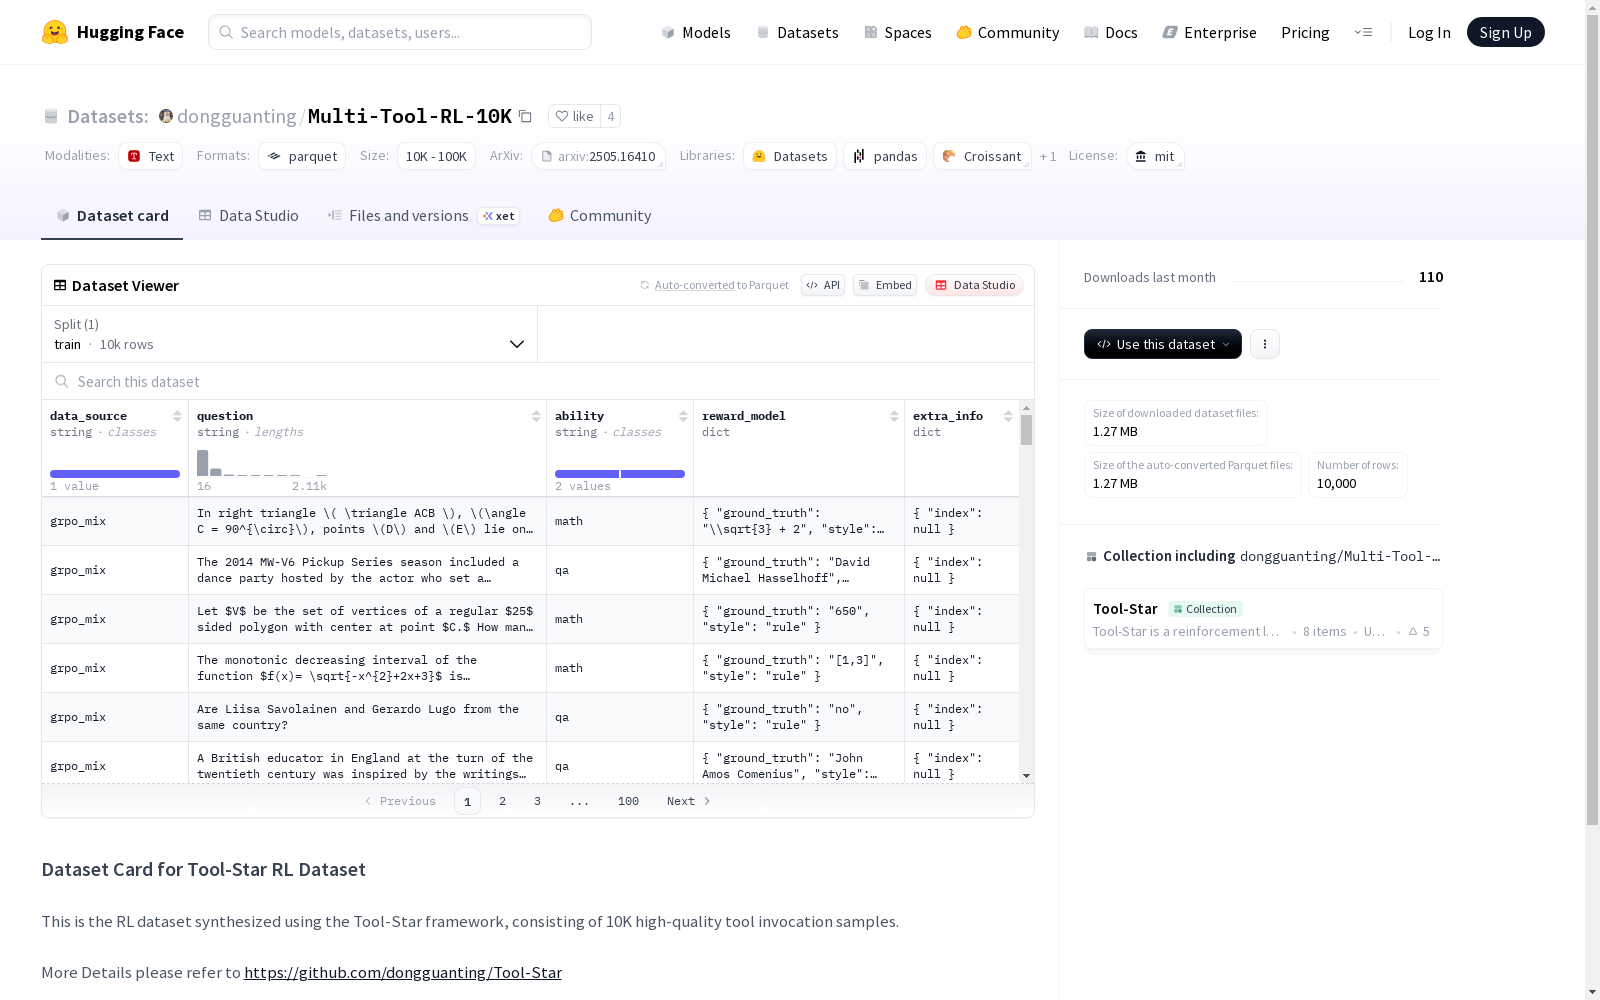Click the Data Studio button in viewer
The height and width of the screenshot is (1000, 1600).
(974, 285)
